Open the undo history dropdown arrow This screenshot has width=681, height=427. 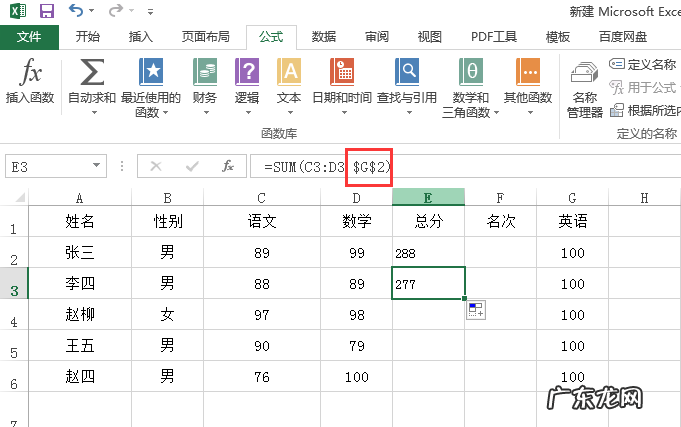point(91,10)
